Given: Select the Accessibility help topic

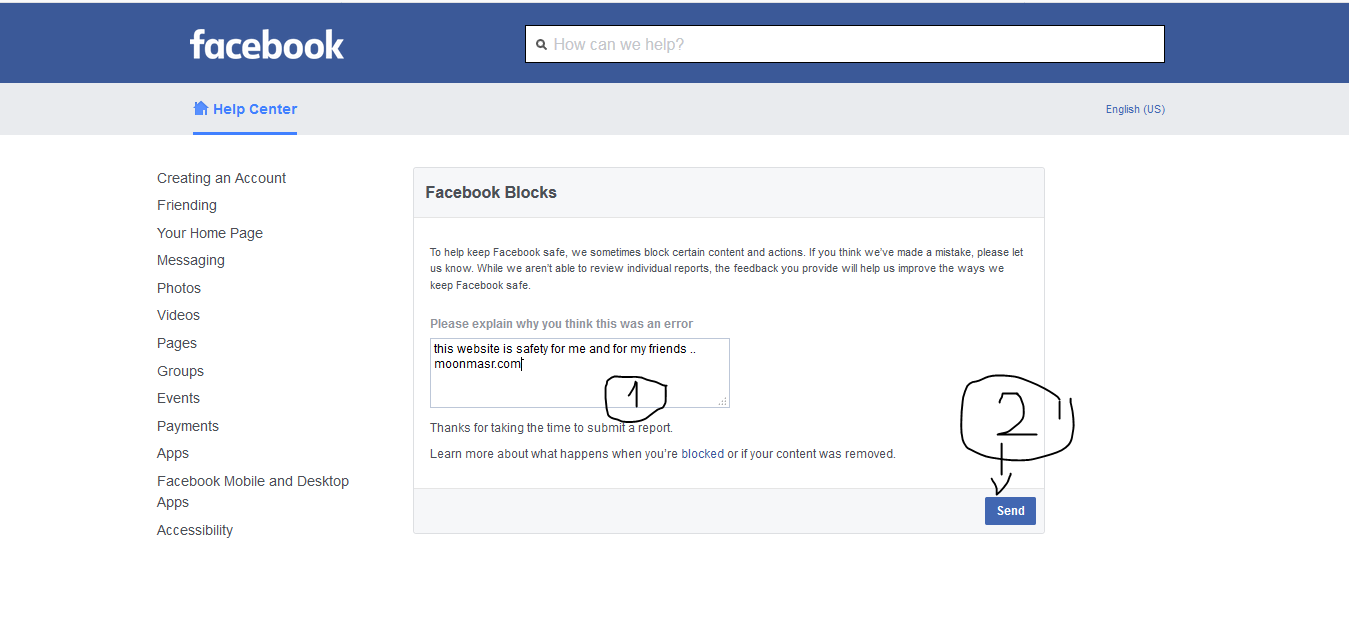Looking at the screenshot, I should click(195, 530).
